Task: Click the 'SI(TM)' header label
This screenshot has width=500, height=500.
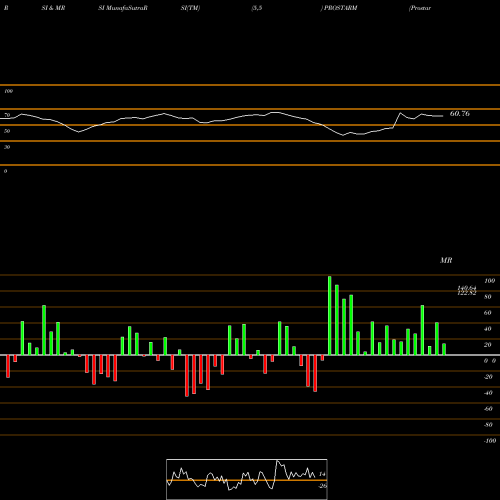Action: coord(190,8)
